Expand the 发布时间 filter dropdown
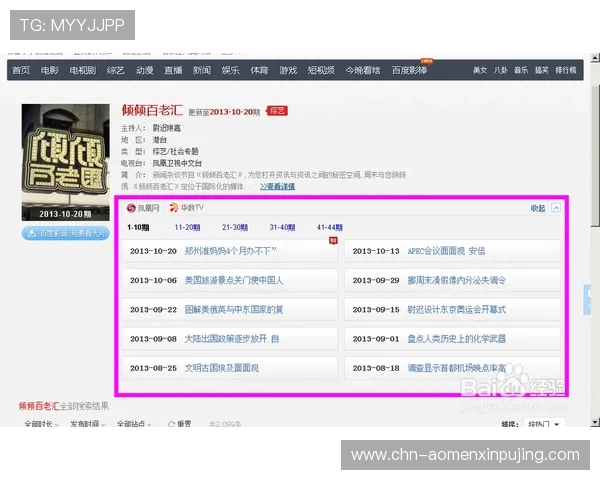The image size is (600, 480). point(88,424)
